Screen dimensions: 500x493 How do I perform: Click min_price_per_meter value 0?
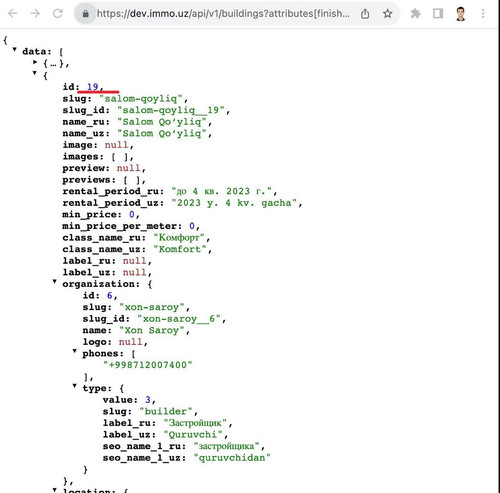(192, 226)
